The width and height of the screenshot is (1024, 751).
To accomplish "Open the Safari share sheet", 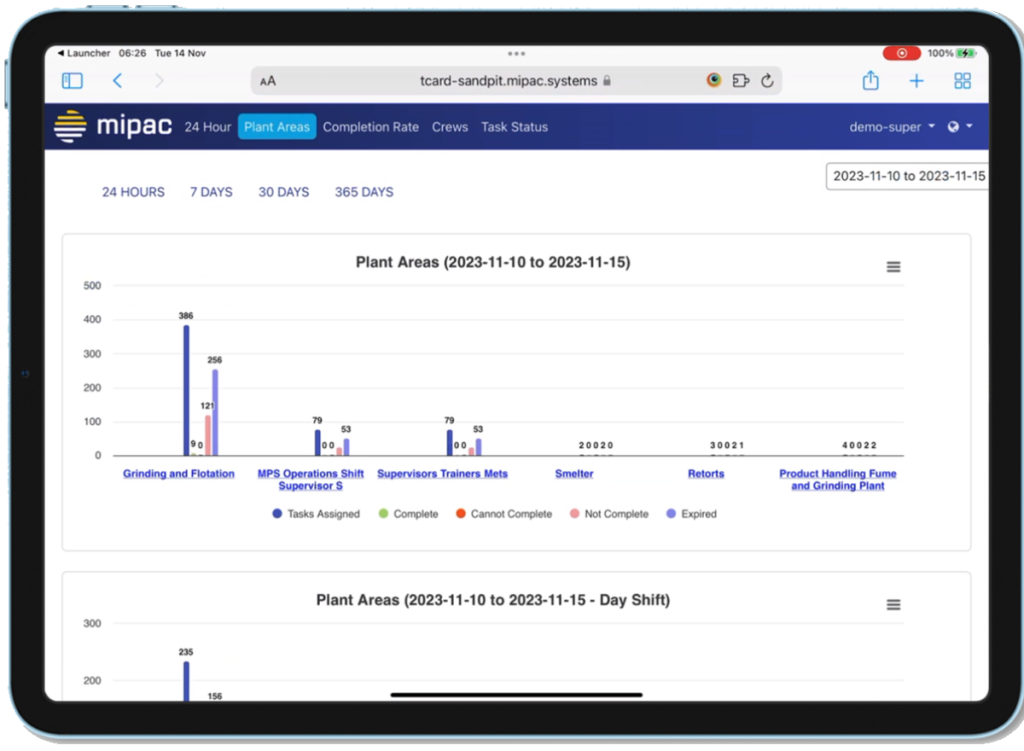I will (x=871, y=80).
